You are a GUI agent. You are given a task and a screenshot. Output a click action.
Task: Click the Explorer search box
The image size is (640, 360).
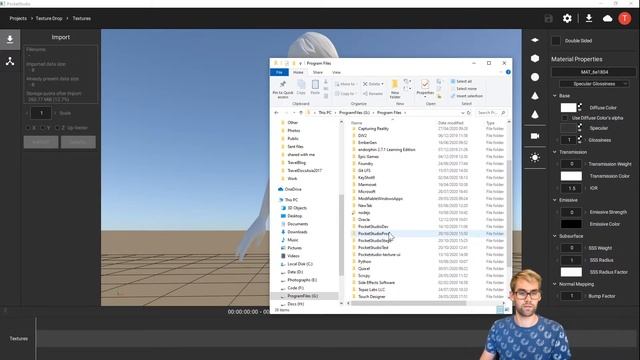pyautogui.click(x=491, y=113)
